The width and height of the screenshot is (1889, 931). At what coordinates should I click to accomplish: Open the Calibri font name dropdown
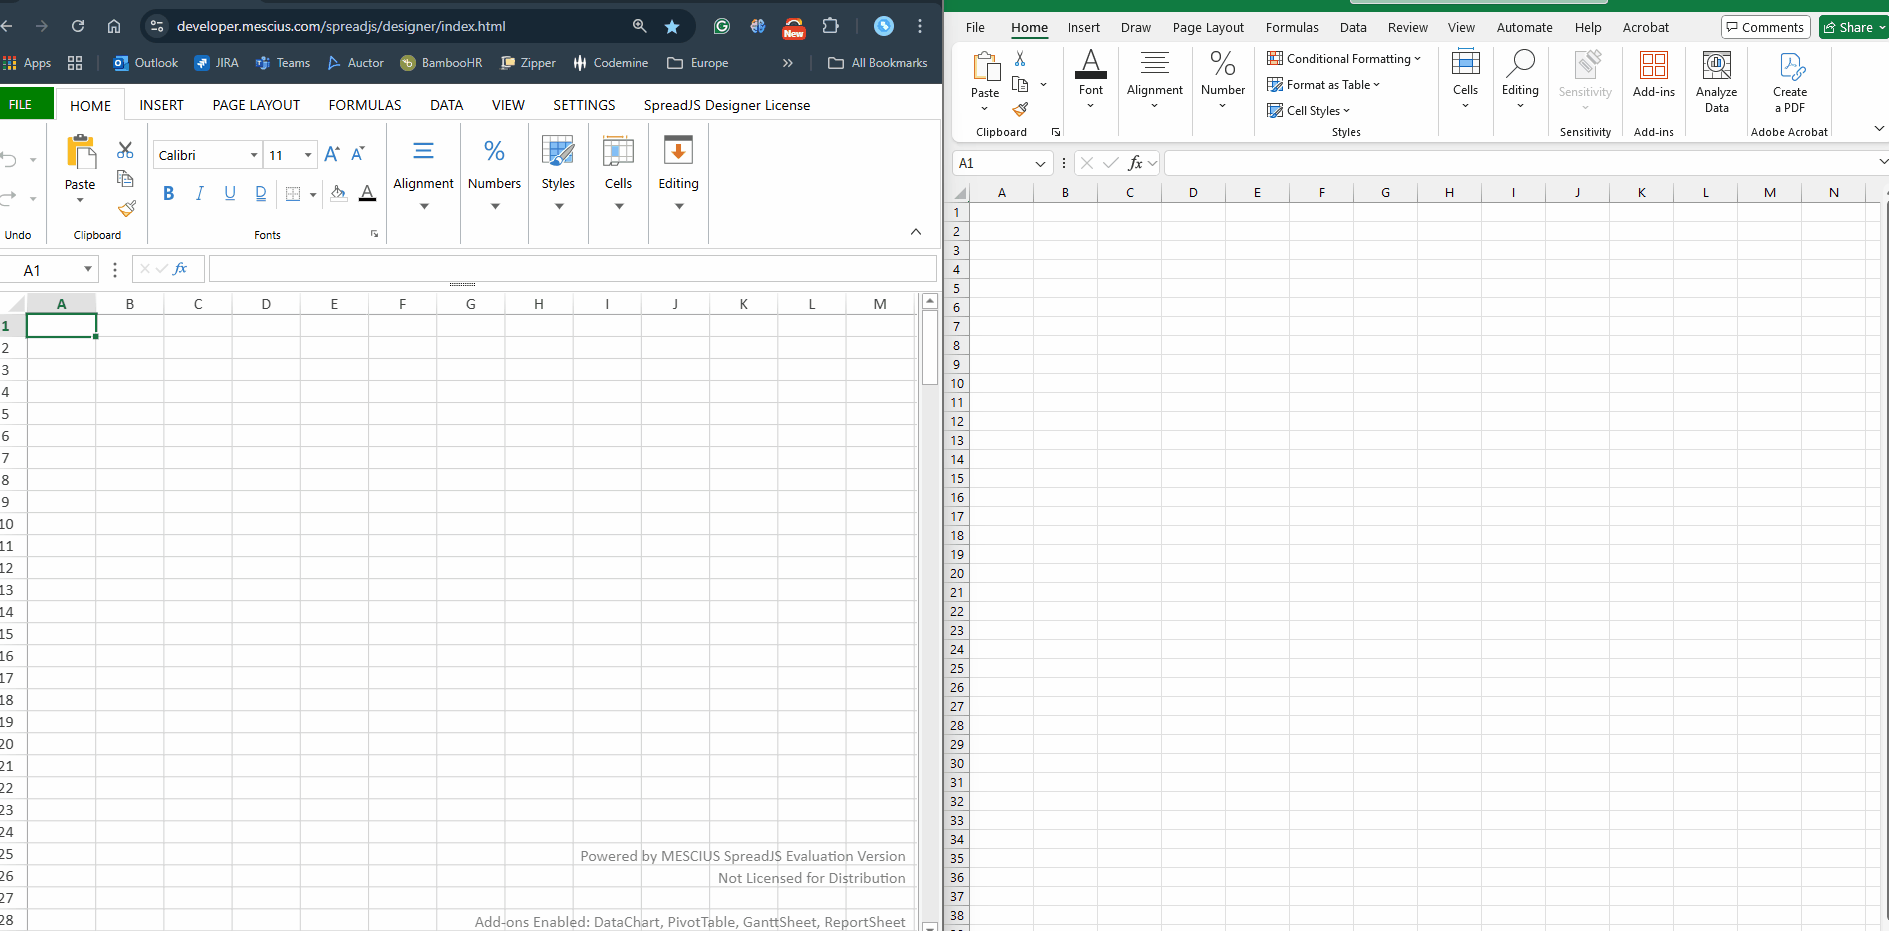point(254,155)
